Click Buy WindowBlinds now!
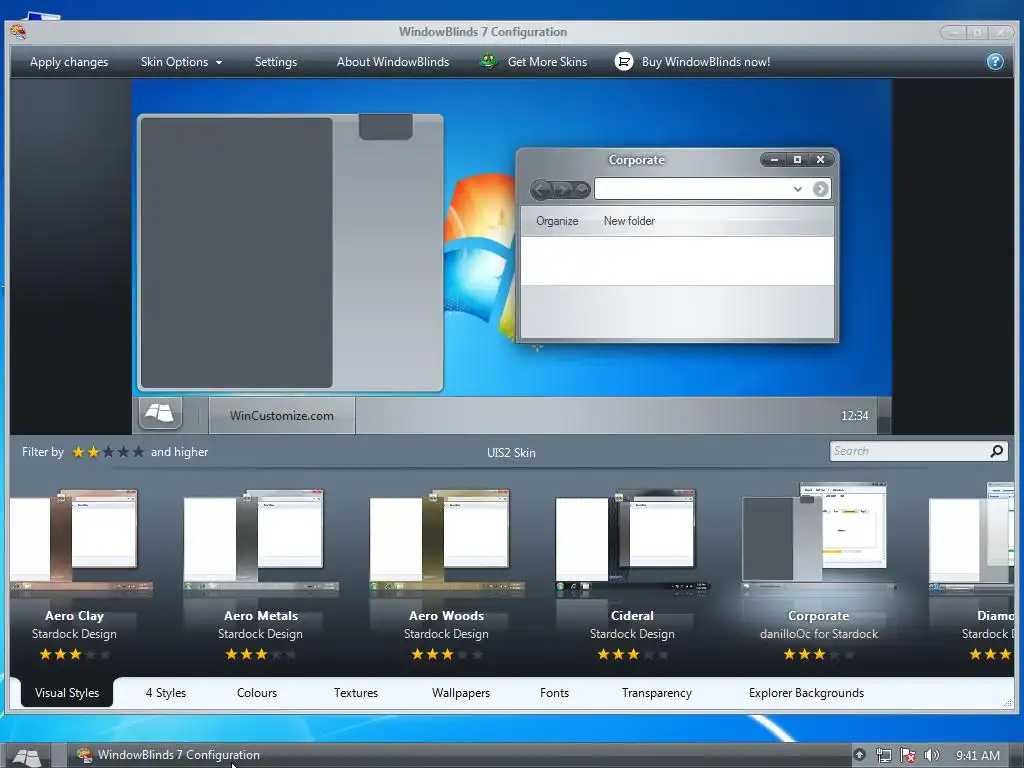Image resolution: width=1024 pixels, height=768 pixels. click(x=706, y=62)
